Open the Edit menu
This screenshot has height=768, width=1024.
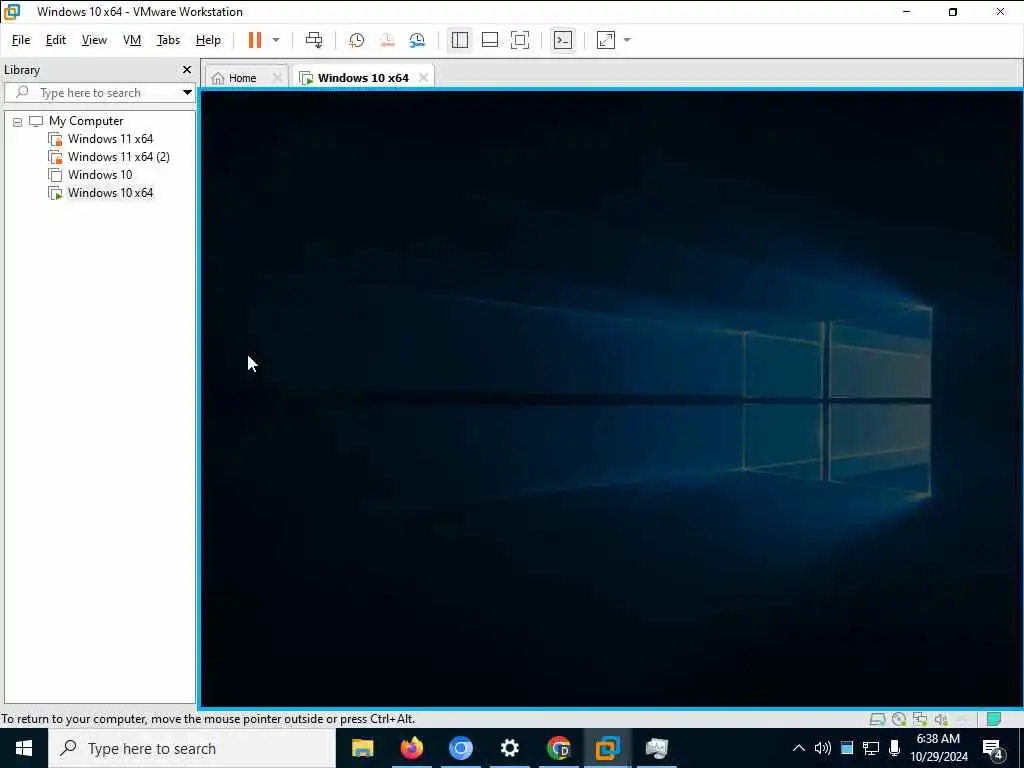[x=56, y=40]
